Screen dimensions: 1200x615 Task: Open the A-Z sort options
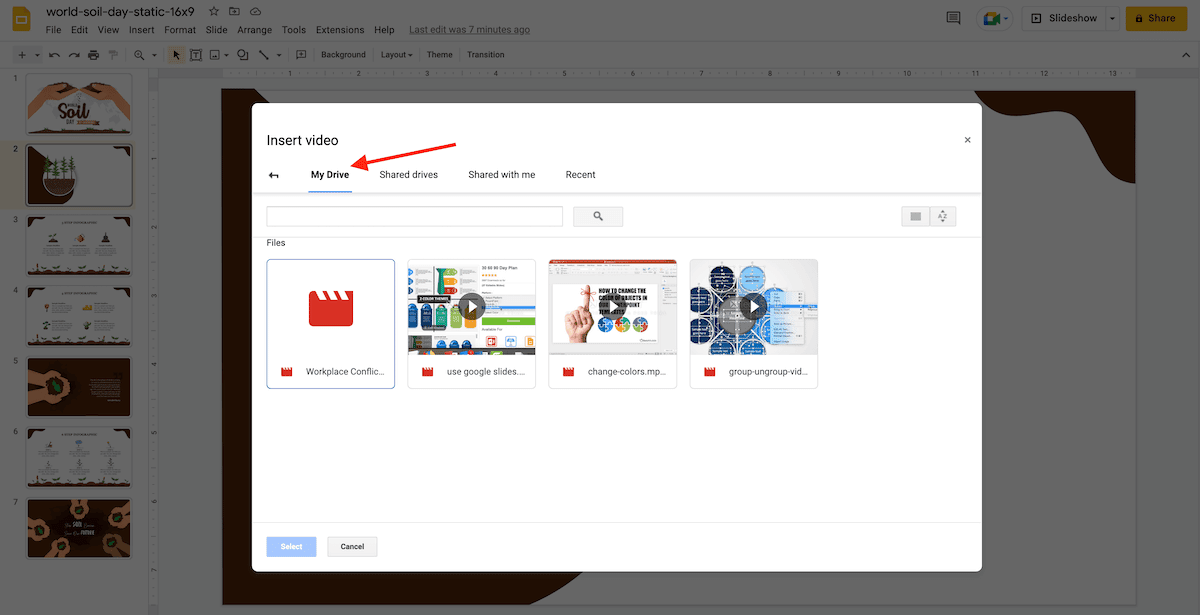tap(943, 216)
